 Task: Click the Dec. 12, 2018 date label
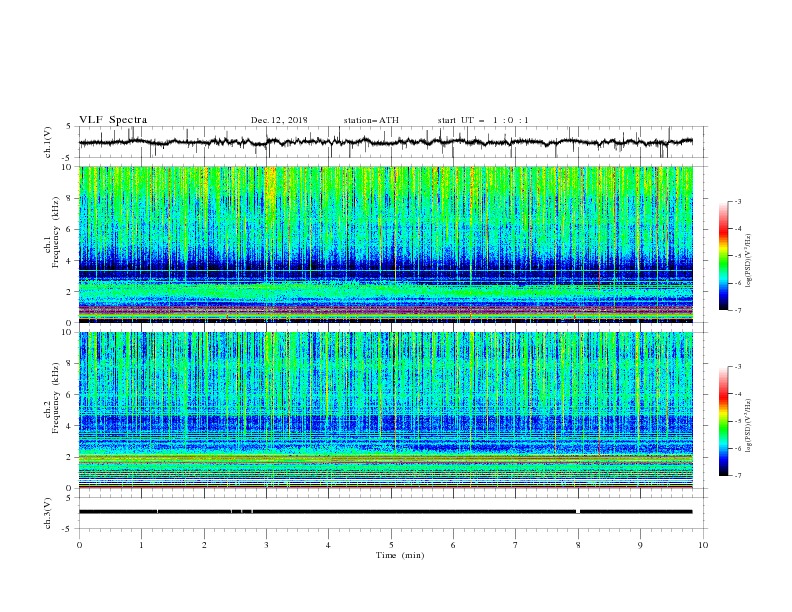click(x=279, y=120)
